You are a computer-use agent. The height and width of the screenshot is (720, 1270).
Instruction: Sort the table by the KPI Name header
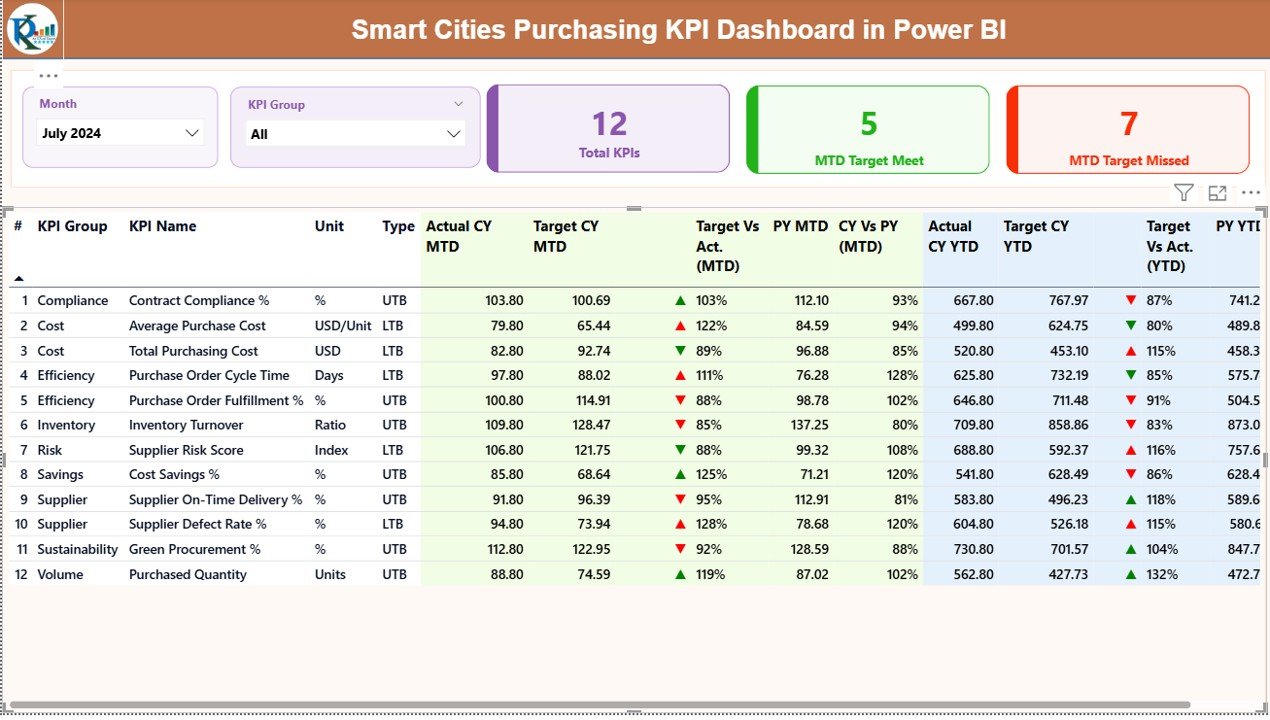coord(162,226)
